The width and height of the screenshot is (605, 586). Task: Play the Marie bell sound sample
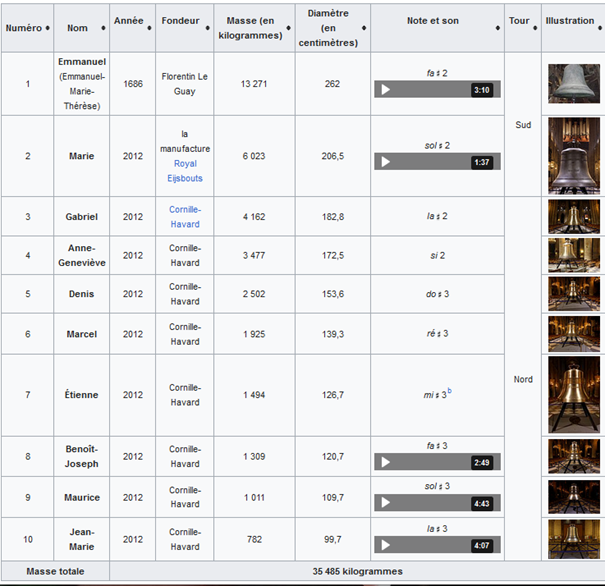(386, 162)
